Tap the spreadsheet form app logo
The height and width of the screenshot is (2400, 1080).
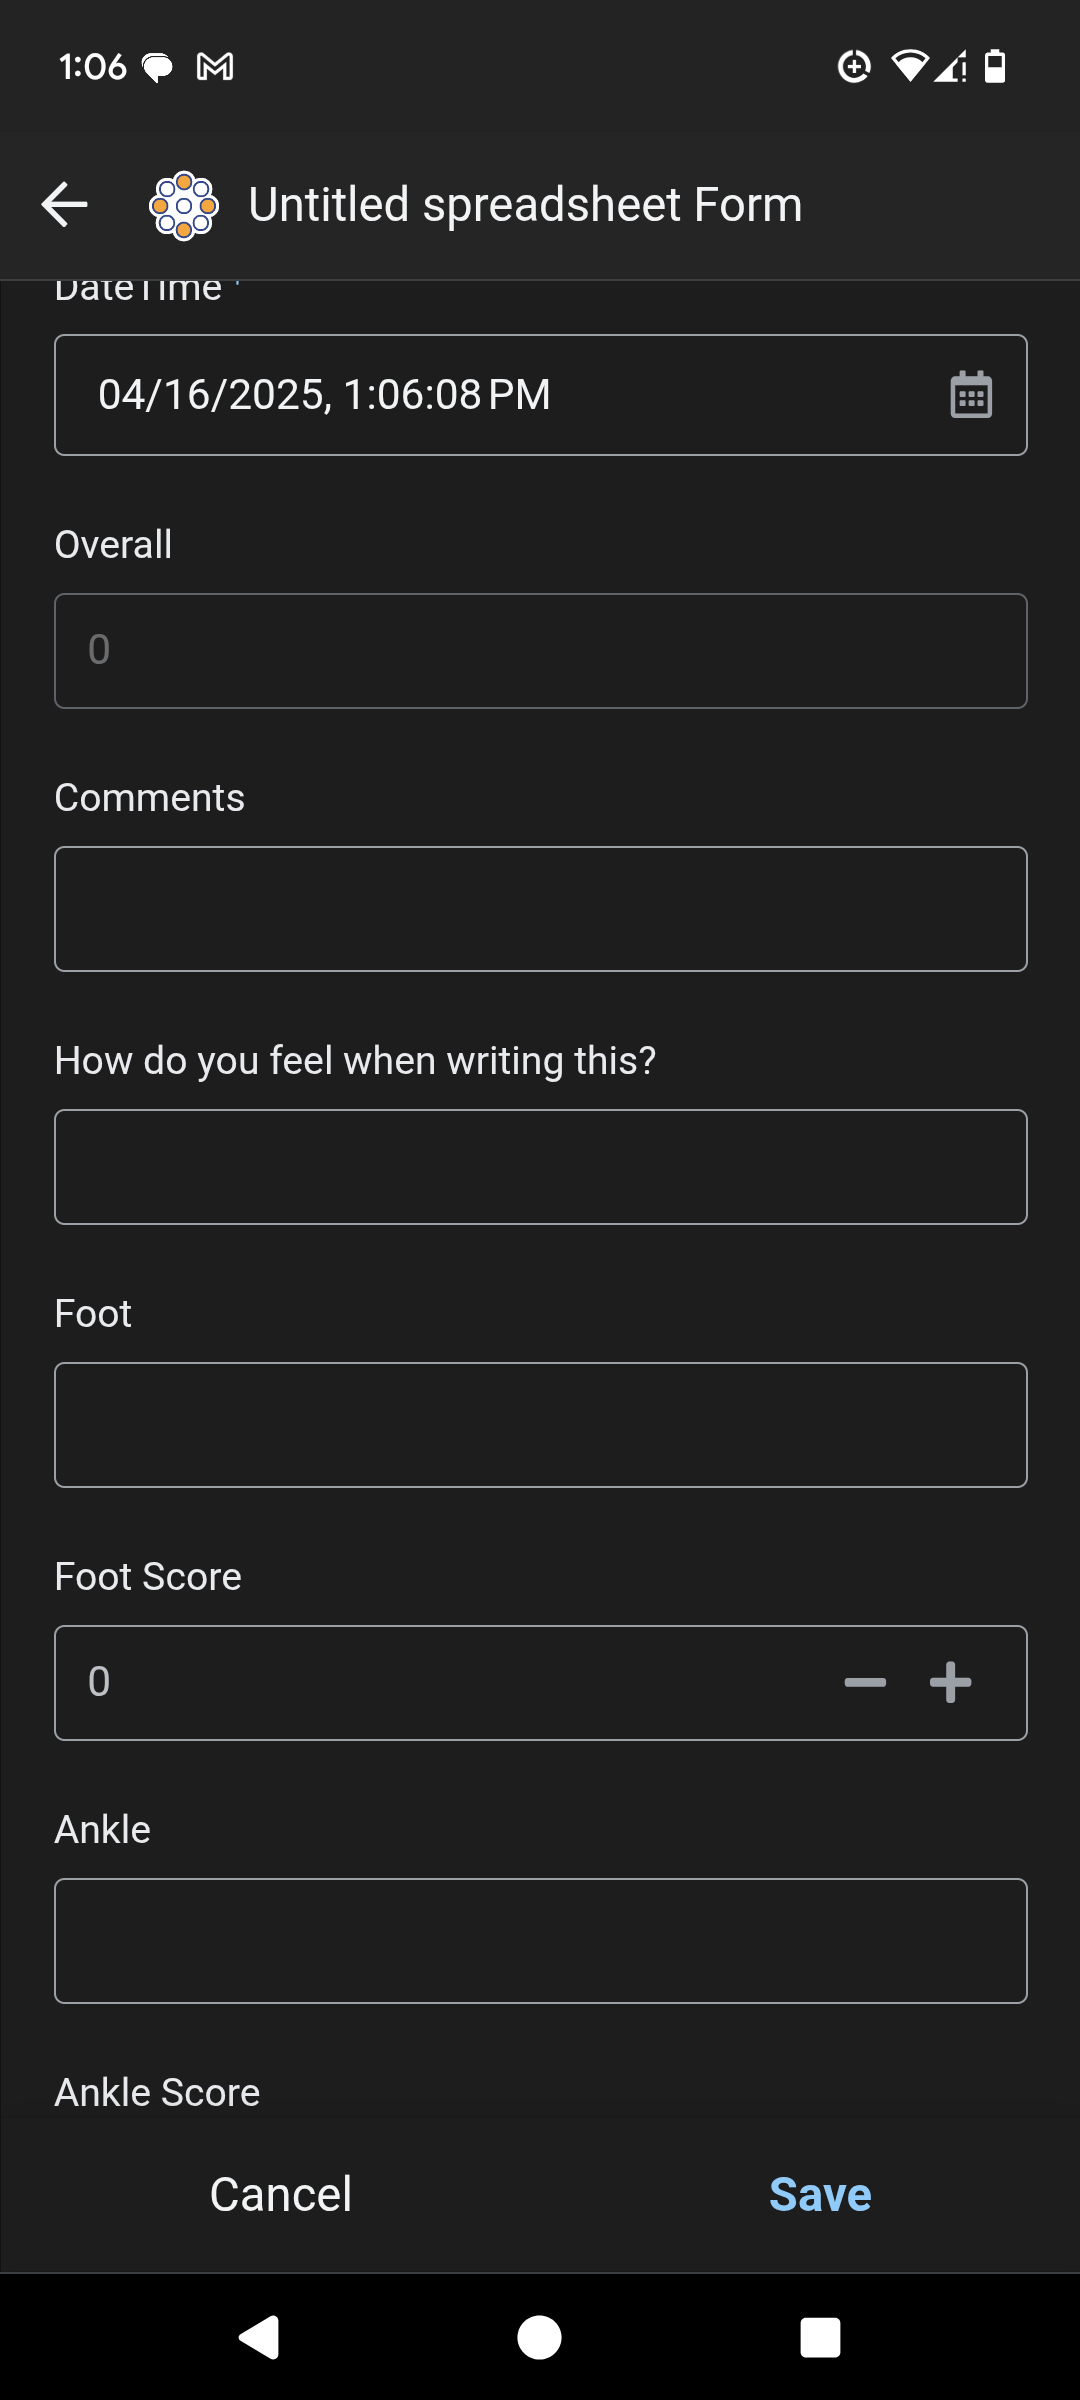click(184, 205)
